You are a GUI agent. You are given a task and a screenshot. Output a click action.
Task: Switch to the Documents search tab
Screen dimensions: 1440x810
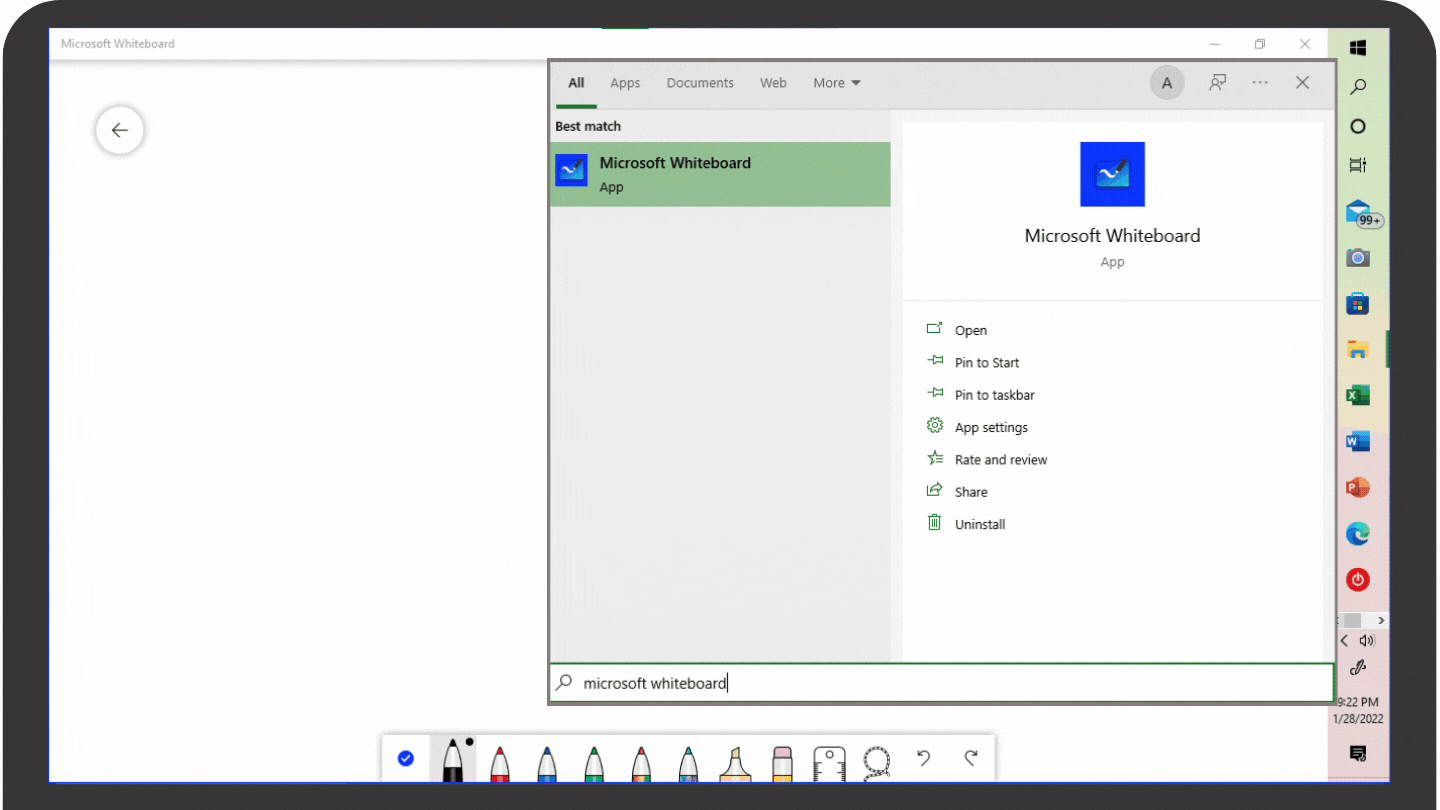700,83
